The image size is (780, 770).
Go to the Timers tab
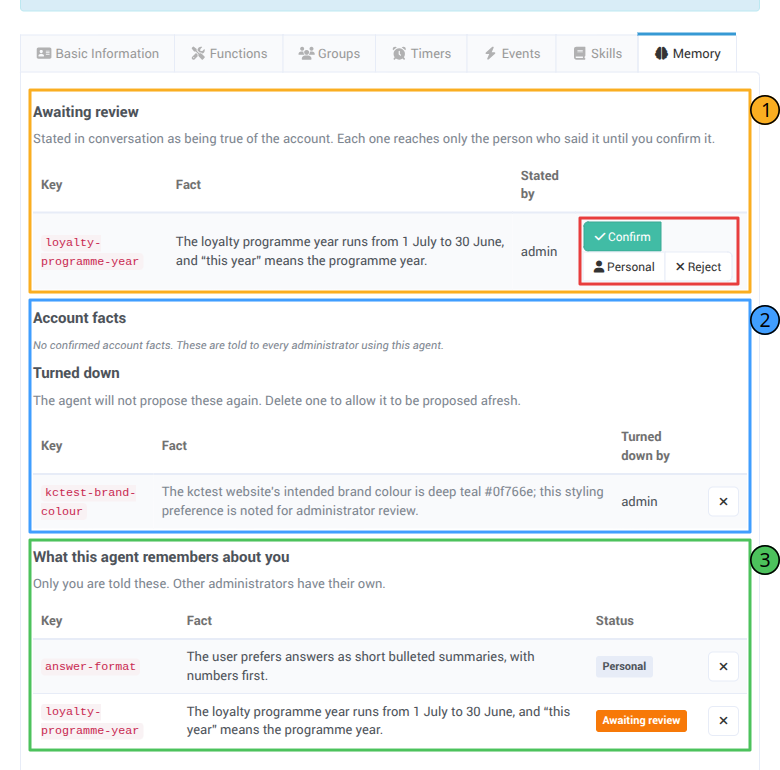pos(421,54)
